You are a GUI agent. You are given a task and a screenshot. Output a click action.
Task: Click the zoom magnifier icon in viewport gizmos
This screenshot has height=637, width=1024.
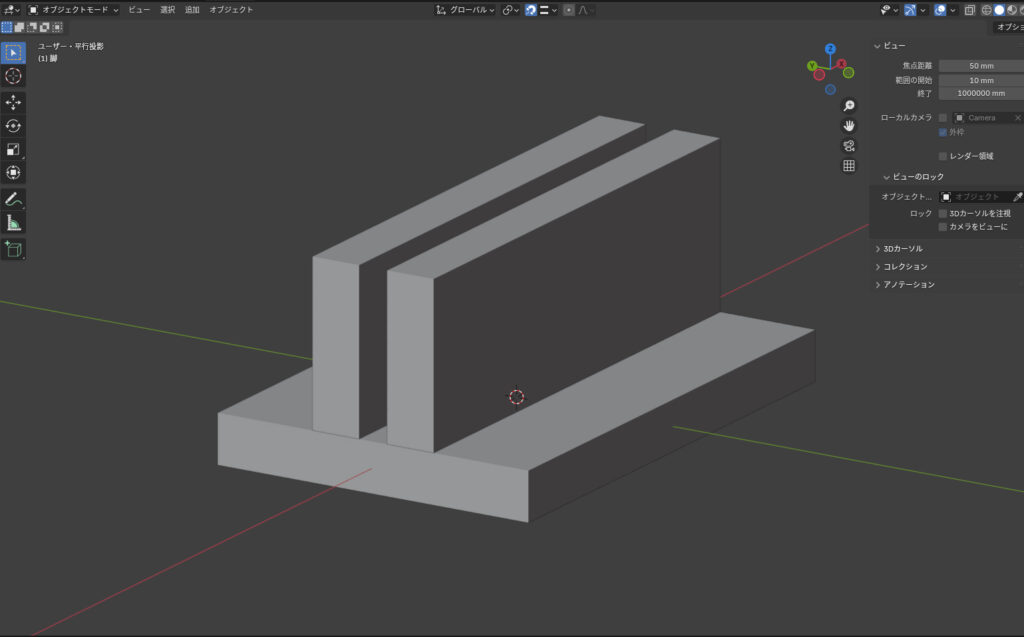point(849,105)
